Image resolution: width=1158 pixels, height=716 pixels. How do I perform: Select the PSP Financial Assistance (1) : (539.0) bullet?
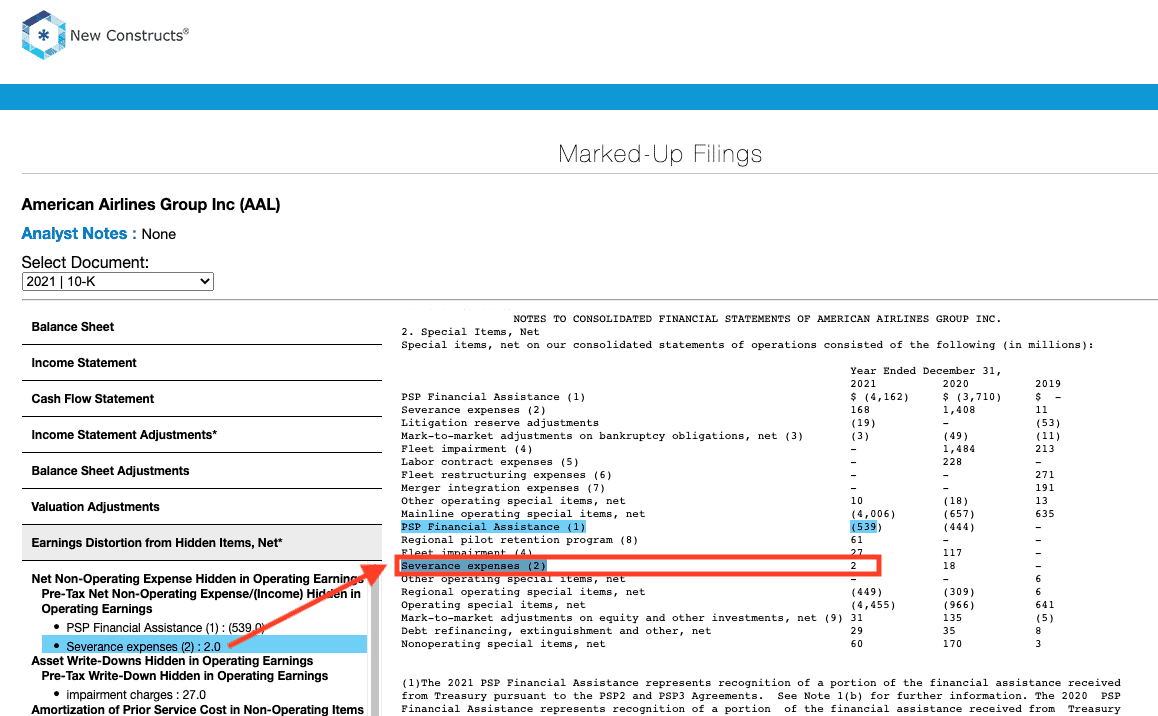[165, 627]
